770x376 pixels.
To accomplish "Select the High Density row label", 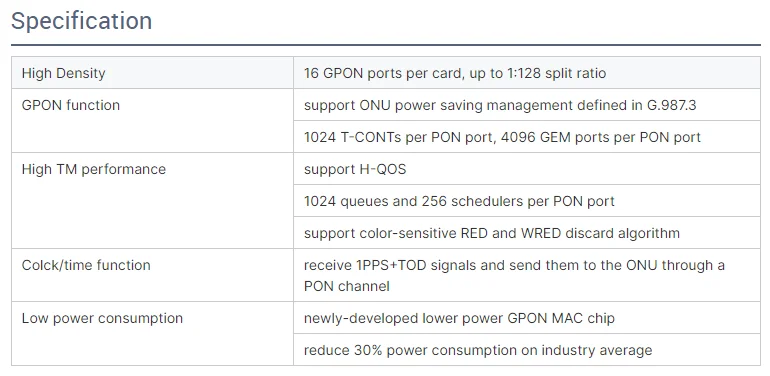I will [63, 73].
